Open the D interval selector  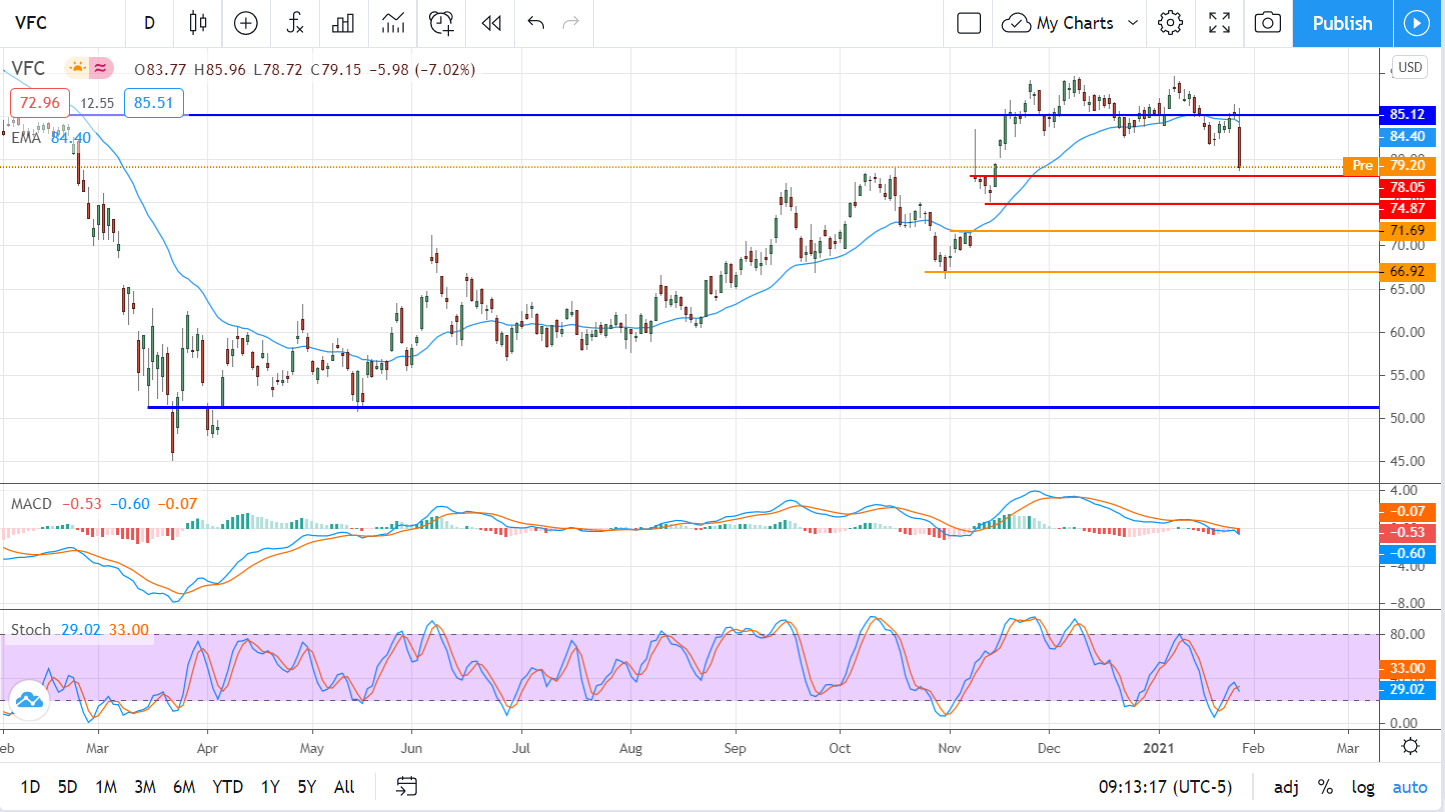149,23
